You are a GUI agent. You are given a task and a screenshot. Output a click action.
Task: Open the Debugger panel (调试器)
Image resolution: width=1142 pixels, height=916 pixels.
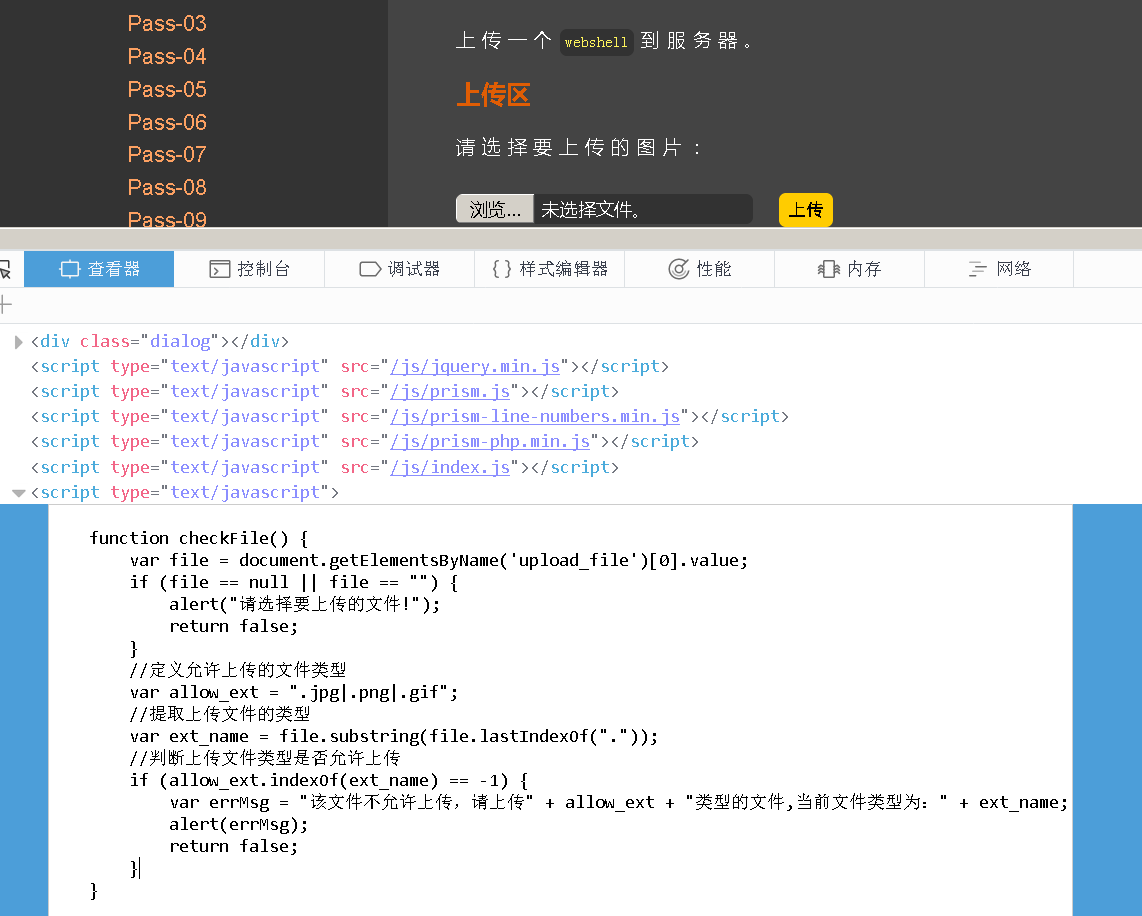(x=399, y=268)
